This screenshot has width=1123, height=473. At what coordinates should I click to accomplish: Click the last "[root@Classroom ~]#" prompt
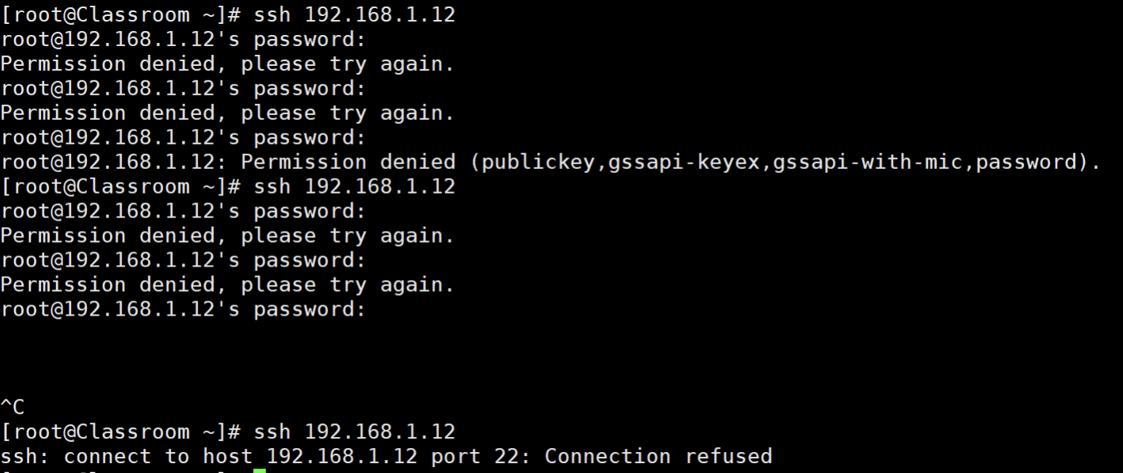[x=120, y=432]
